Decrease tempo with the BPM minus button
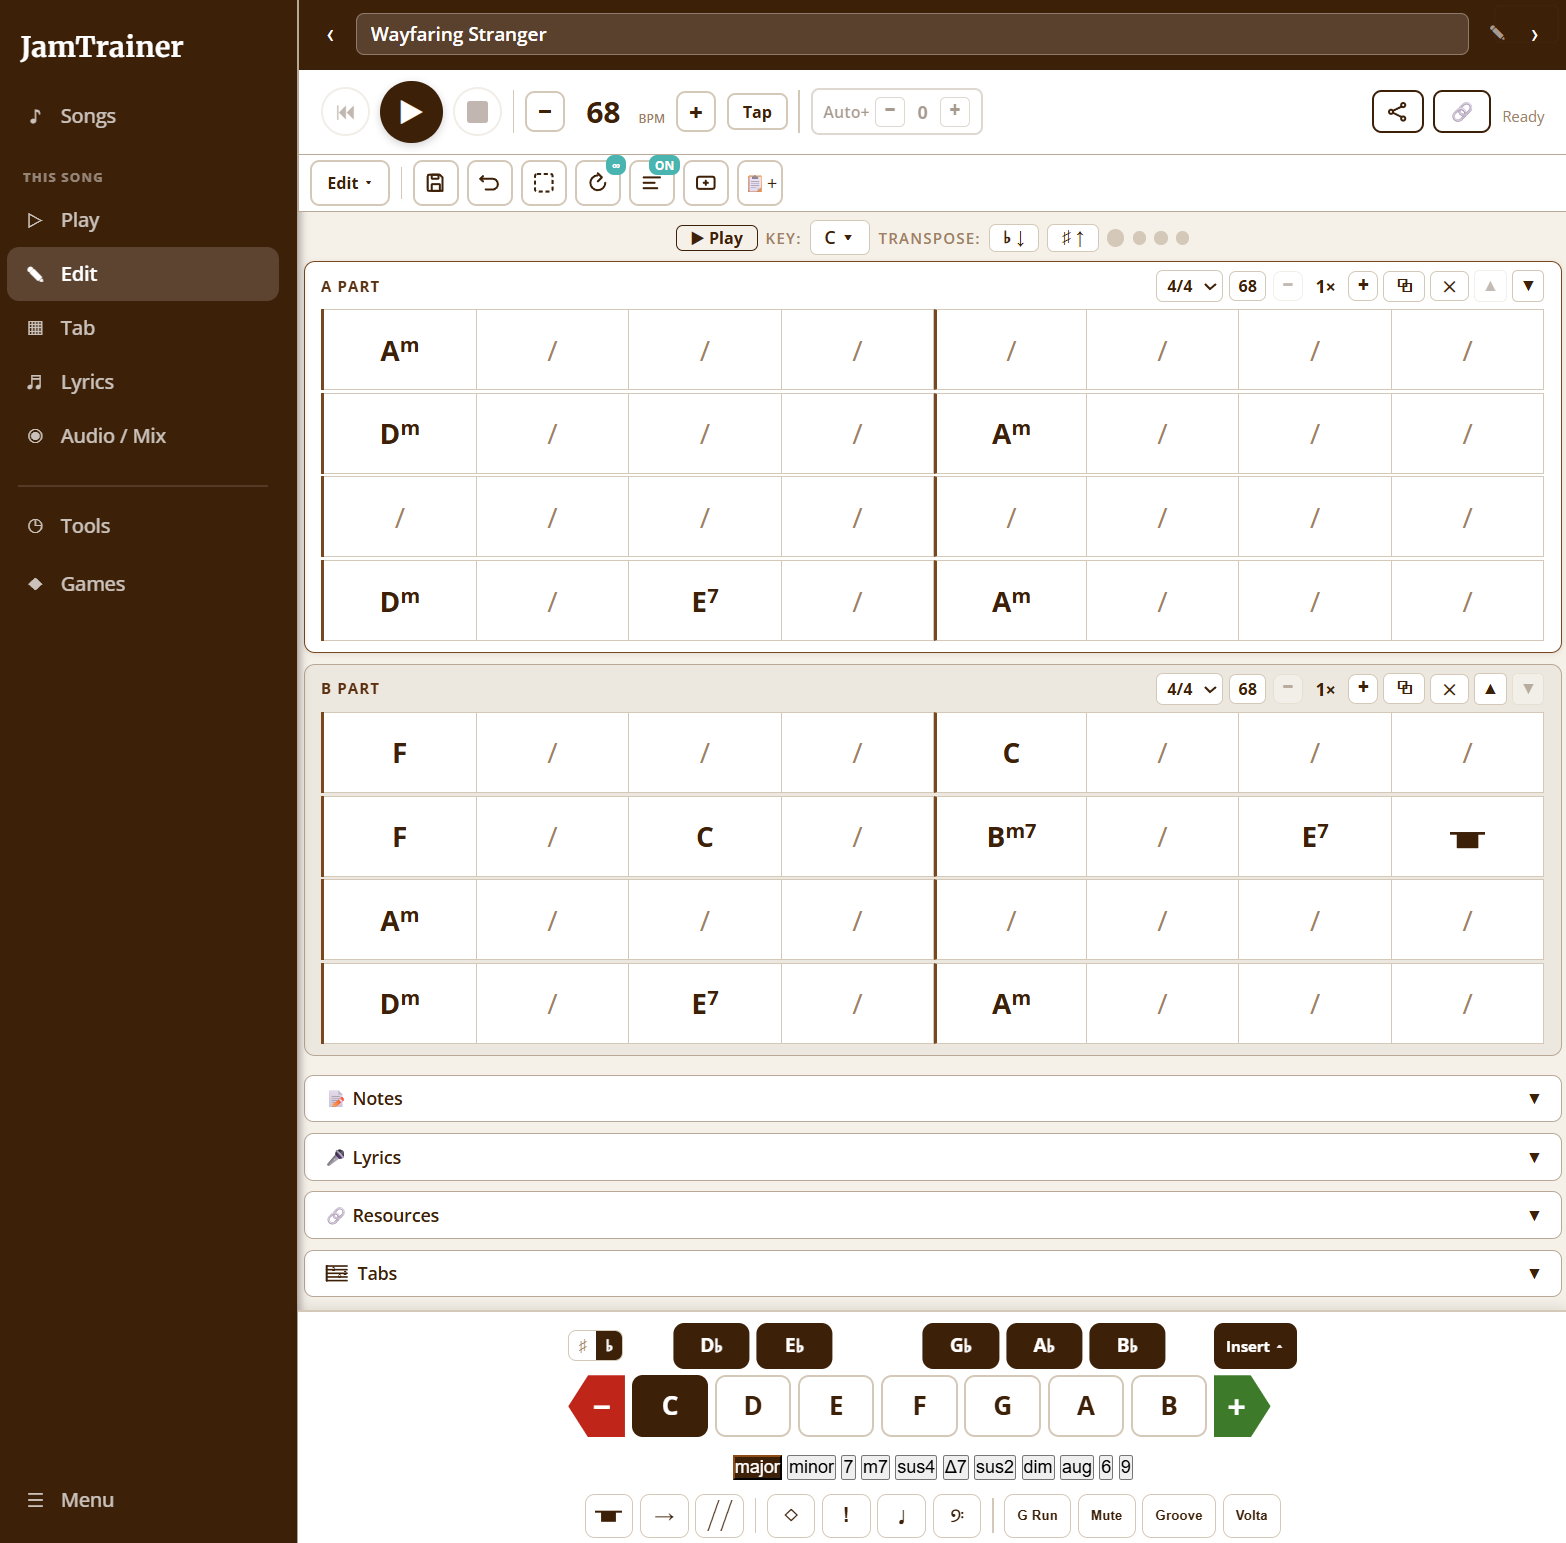 pos(545,112)
